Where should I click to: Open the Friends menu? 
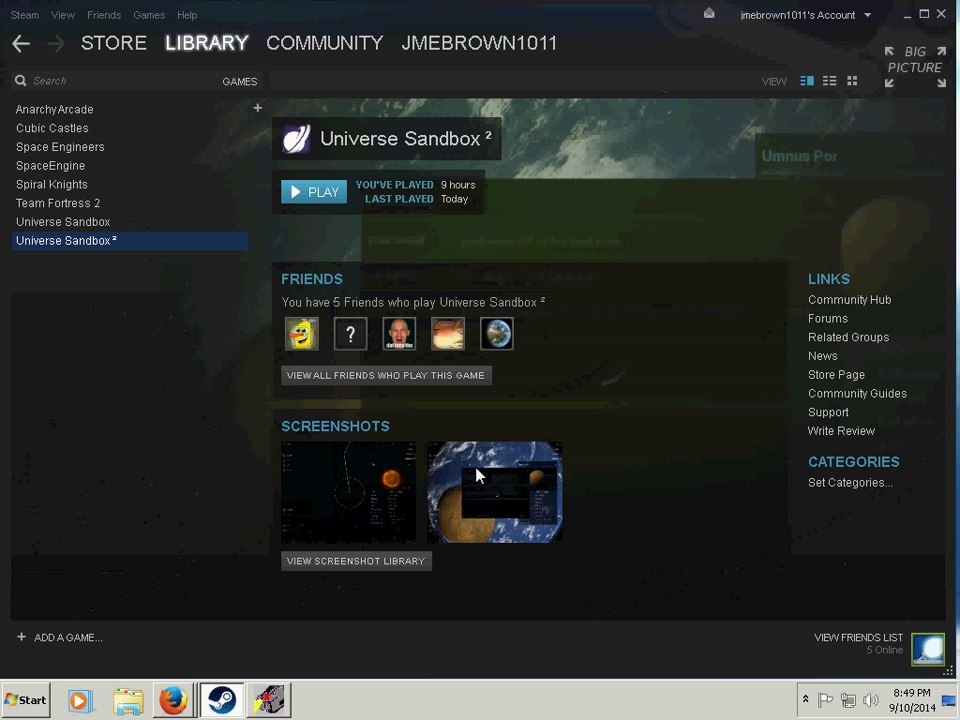click(103, 15)
